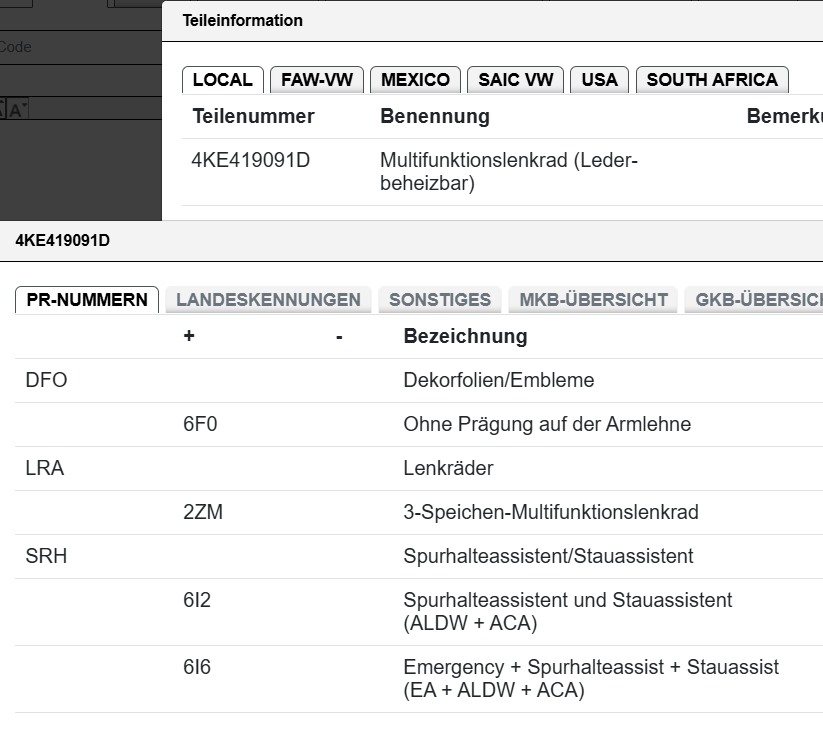Switch to the SAIC VW tab

(x=515, y=80)
